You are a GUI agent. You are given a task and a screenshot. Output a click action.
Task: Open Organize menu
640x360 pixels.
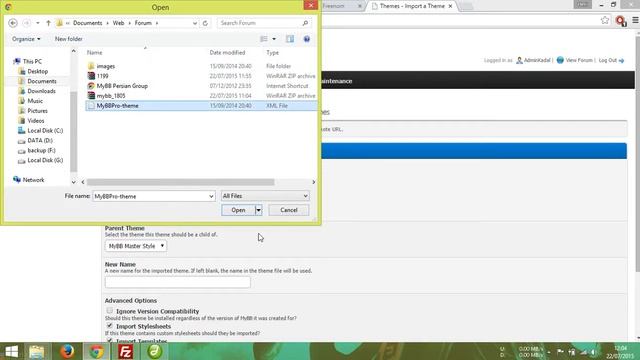(x=26, y=39)
